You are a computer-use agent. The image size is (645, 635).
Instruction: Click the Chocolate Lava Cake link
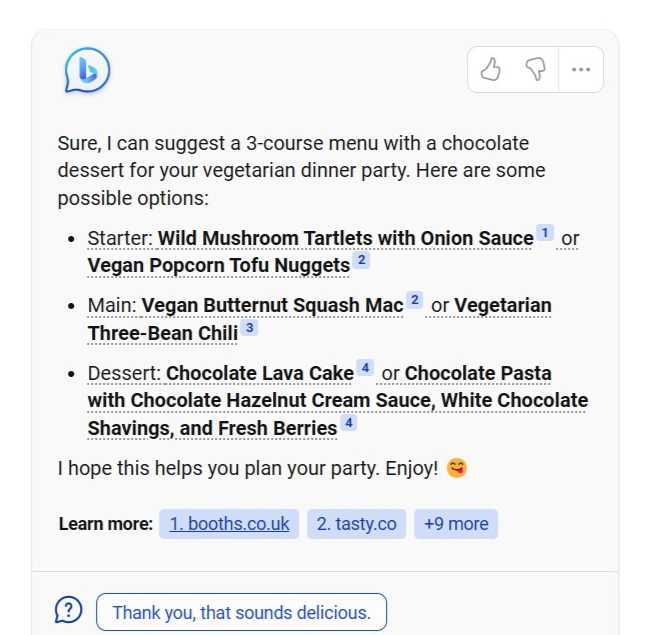coord(259,373)
